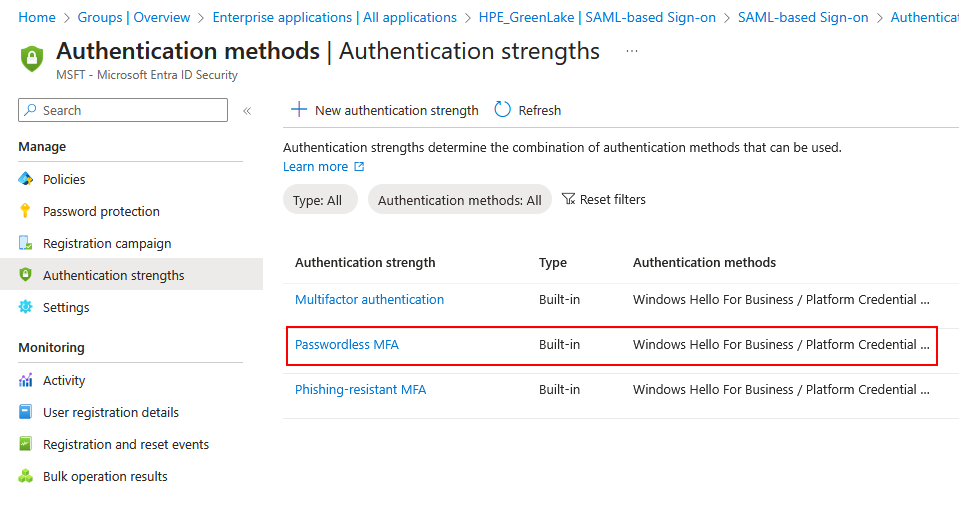Click the Policies icon in sidebar

coord(26,179)
